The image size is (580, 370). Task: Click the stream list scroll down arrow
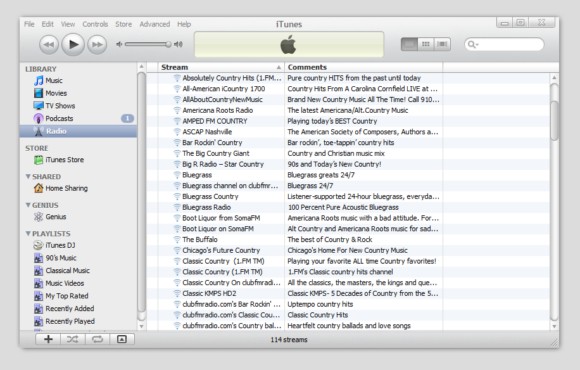(x=554, y=326)
